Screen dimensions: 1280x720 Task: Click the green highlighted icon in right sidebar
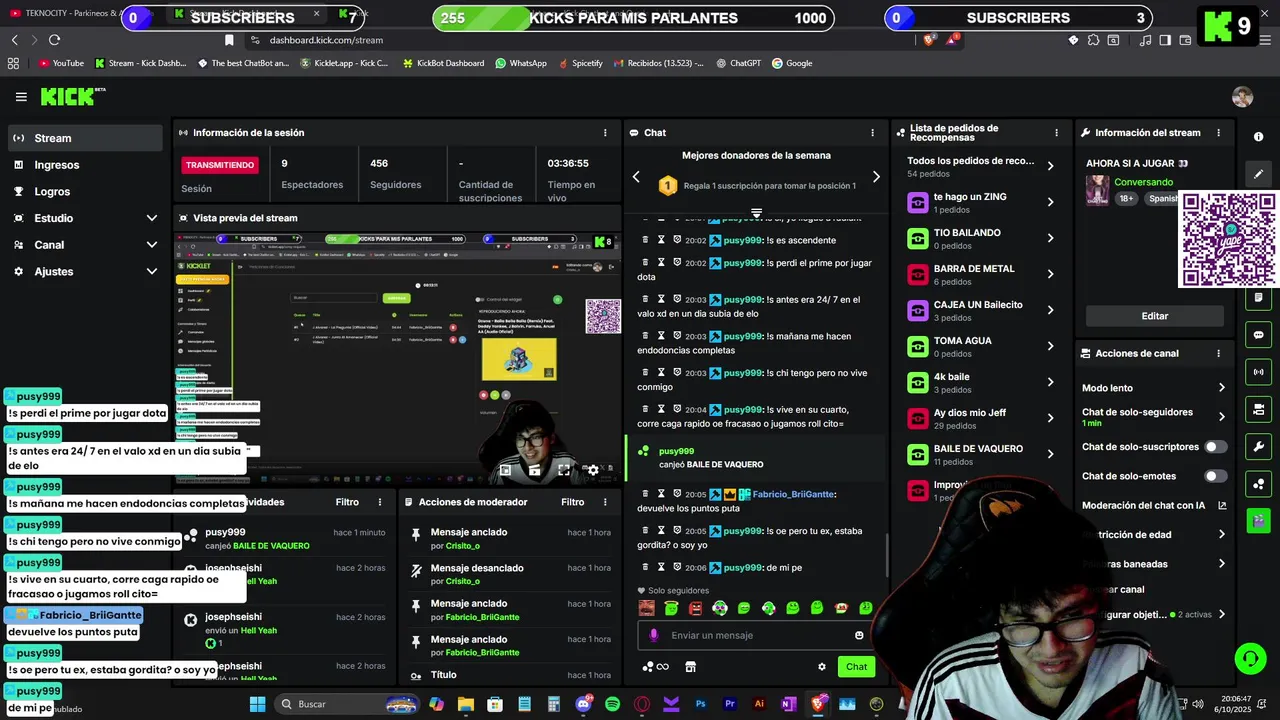pyautogui.click(x=1258, y=520)
